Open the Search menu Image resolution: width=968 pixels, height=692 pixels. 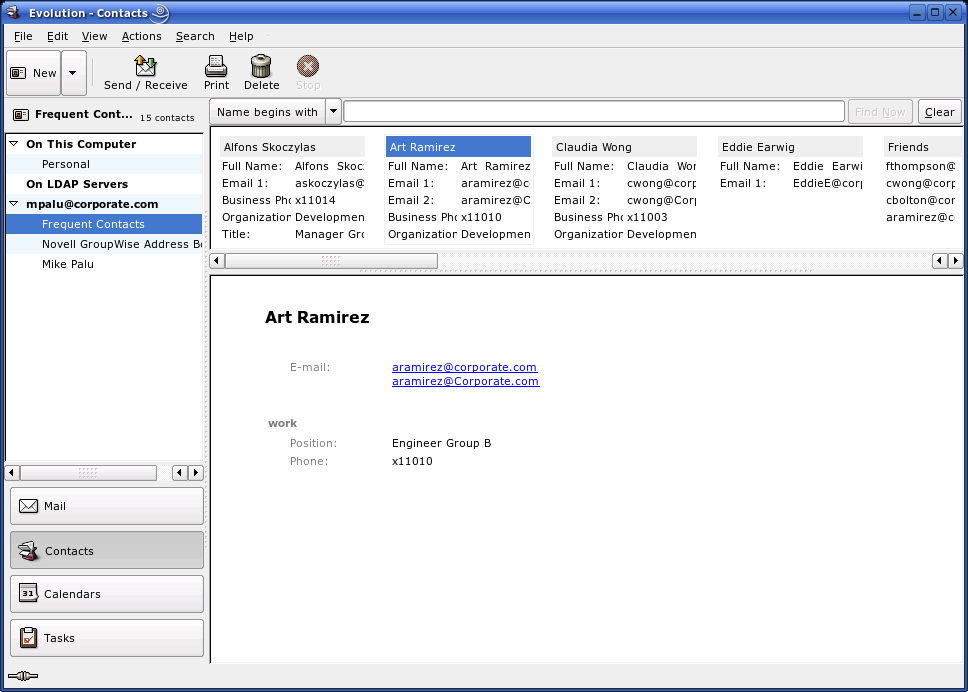(194, 35)
